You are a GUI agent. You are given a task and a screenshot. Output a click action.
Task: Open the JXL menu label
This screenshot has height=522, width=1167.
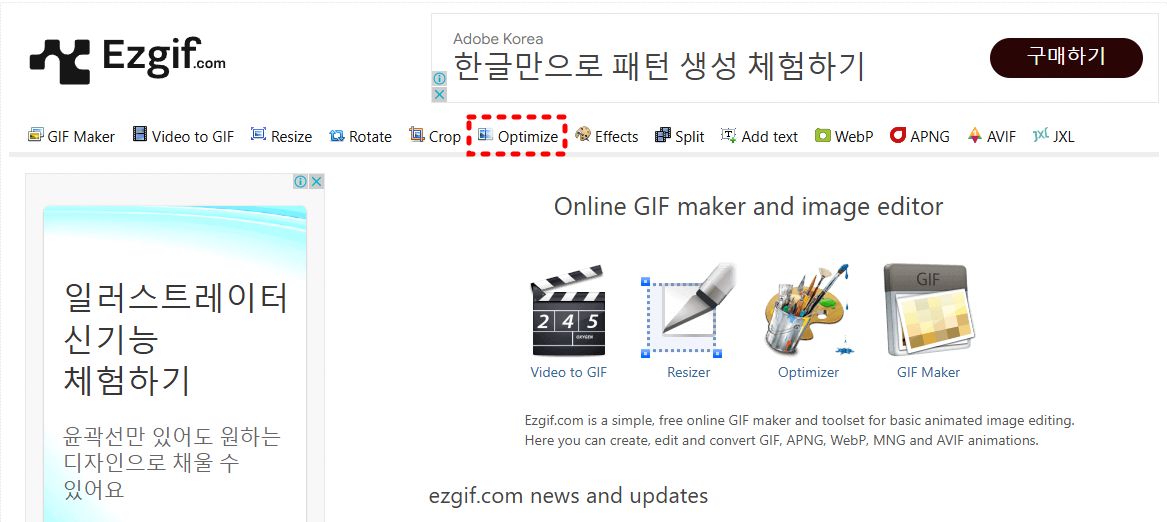click(1064, 137)
